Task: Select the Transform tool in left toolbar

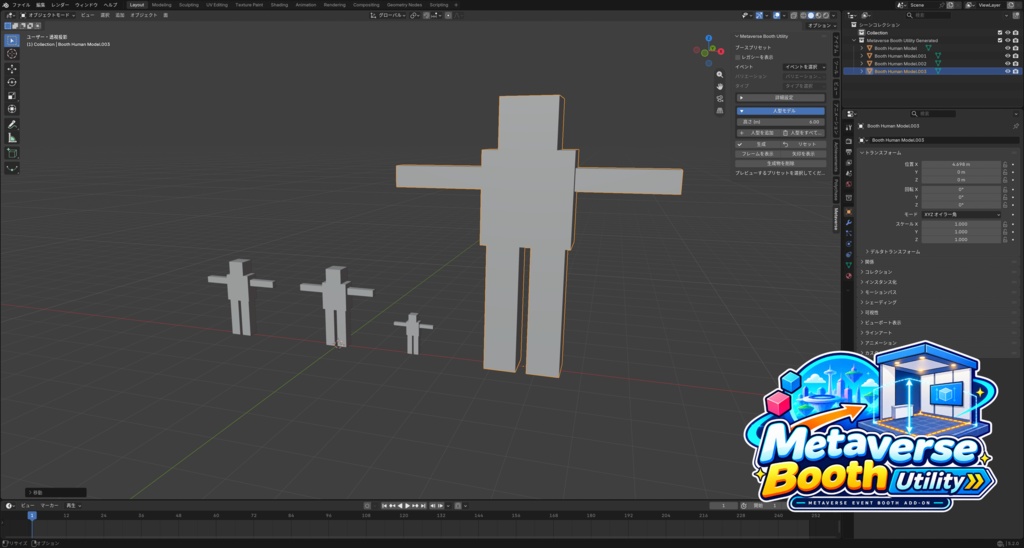Action: 12,109
